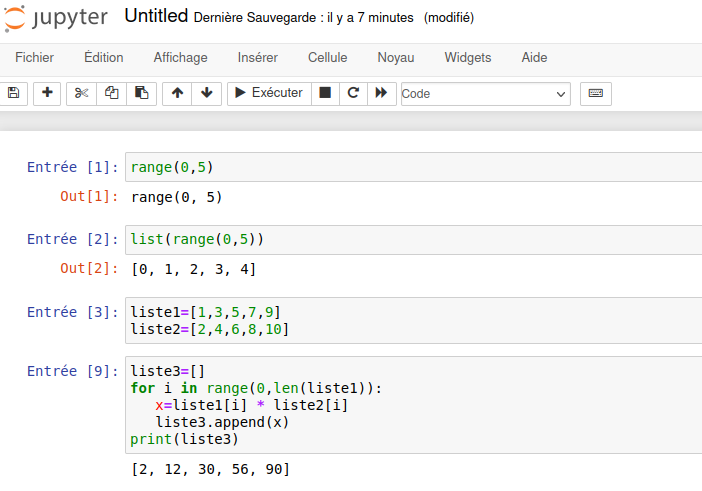Open the Cellule menu
Image resolution: width=702 pixels, height=491 pixels.
coord(328,58)
